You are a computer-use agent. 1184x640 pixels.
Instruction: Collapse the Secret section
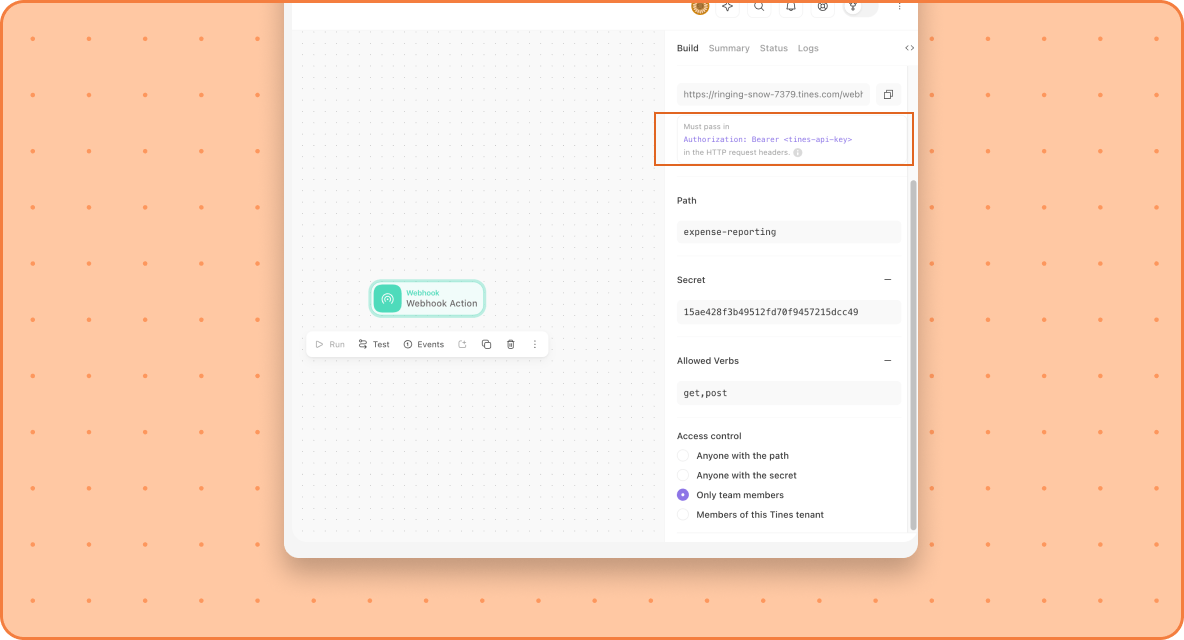[888, 279]
